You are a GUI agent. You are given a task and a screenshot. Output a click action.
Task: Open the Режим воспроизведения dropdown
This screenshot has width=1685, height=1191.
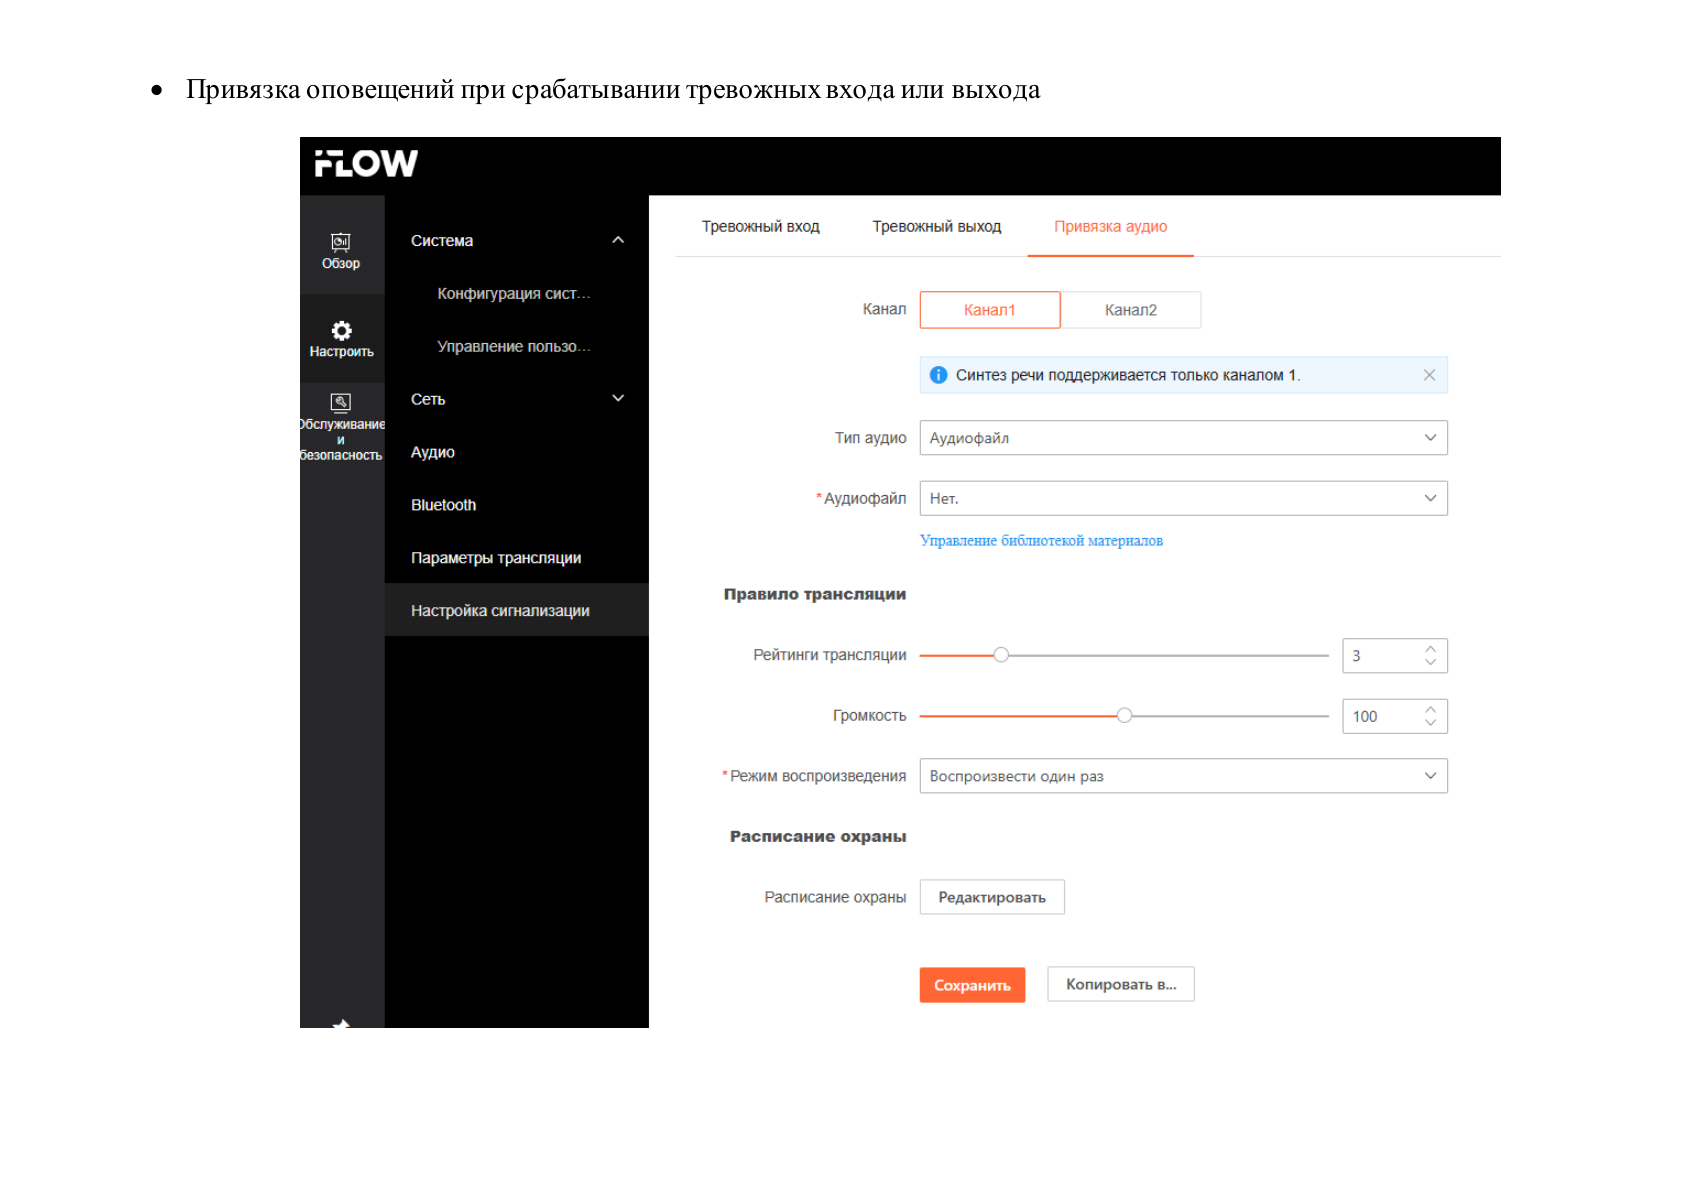click(x=1183, y=776)
